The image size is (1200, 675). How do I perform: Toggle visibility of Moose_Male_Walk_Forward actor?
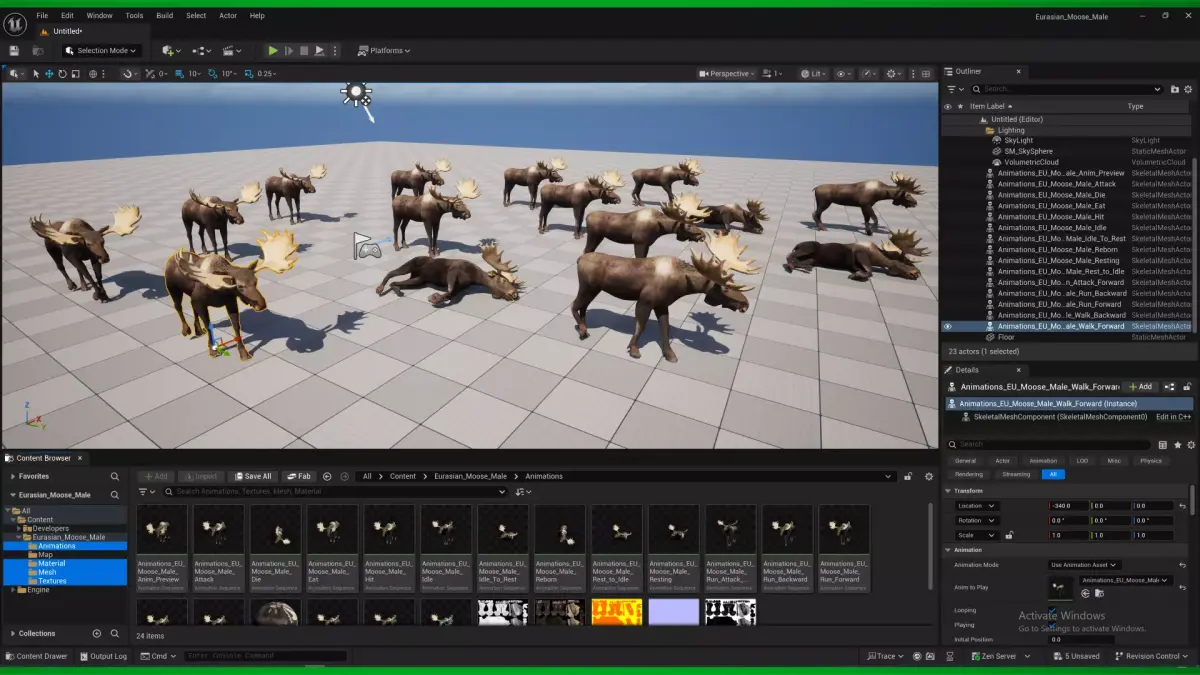pos(948,326)
